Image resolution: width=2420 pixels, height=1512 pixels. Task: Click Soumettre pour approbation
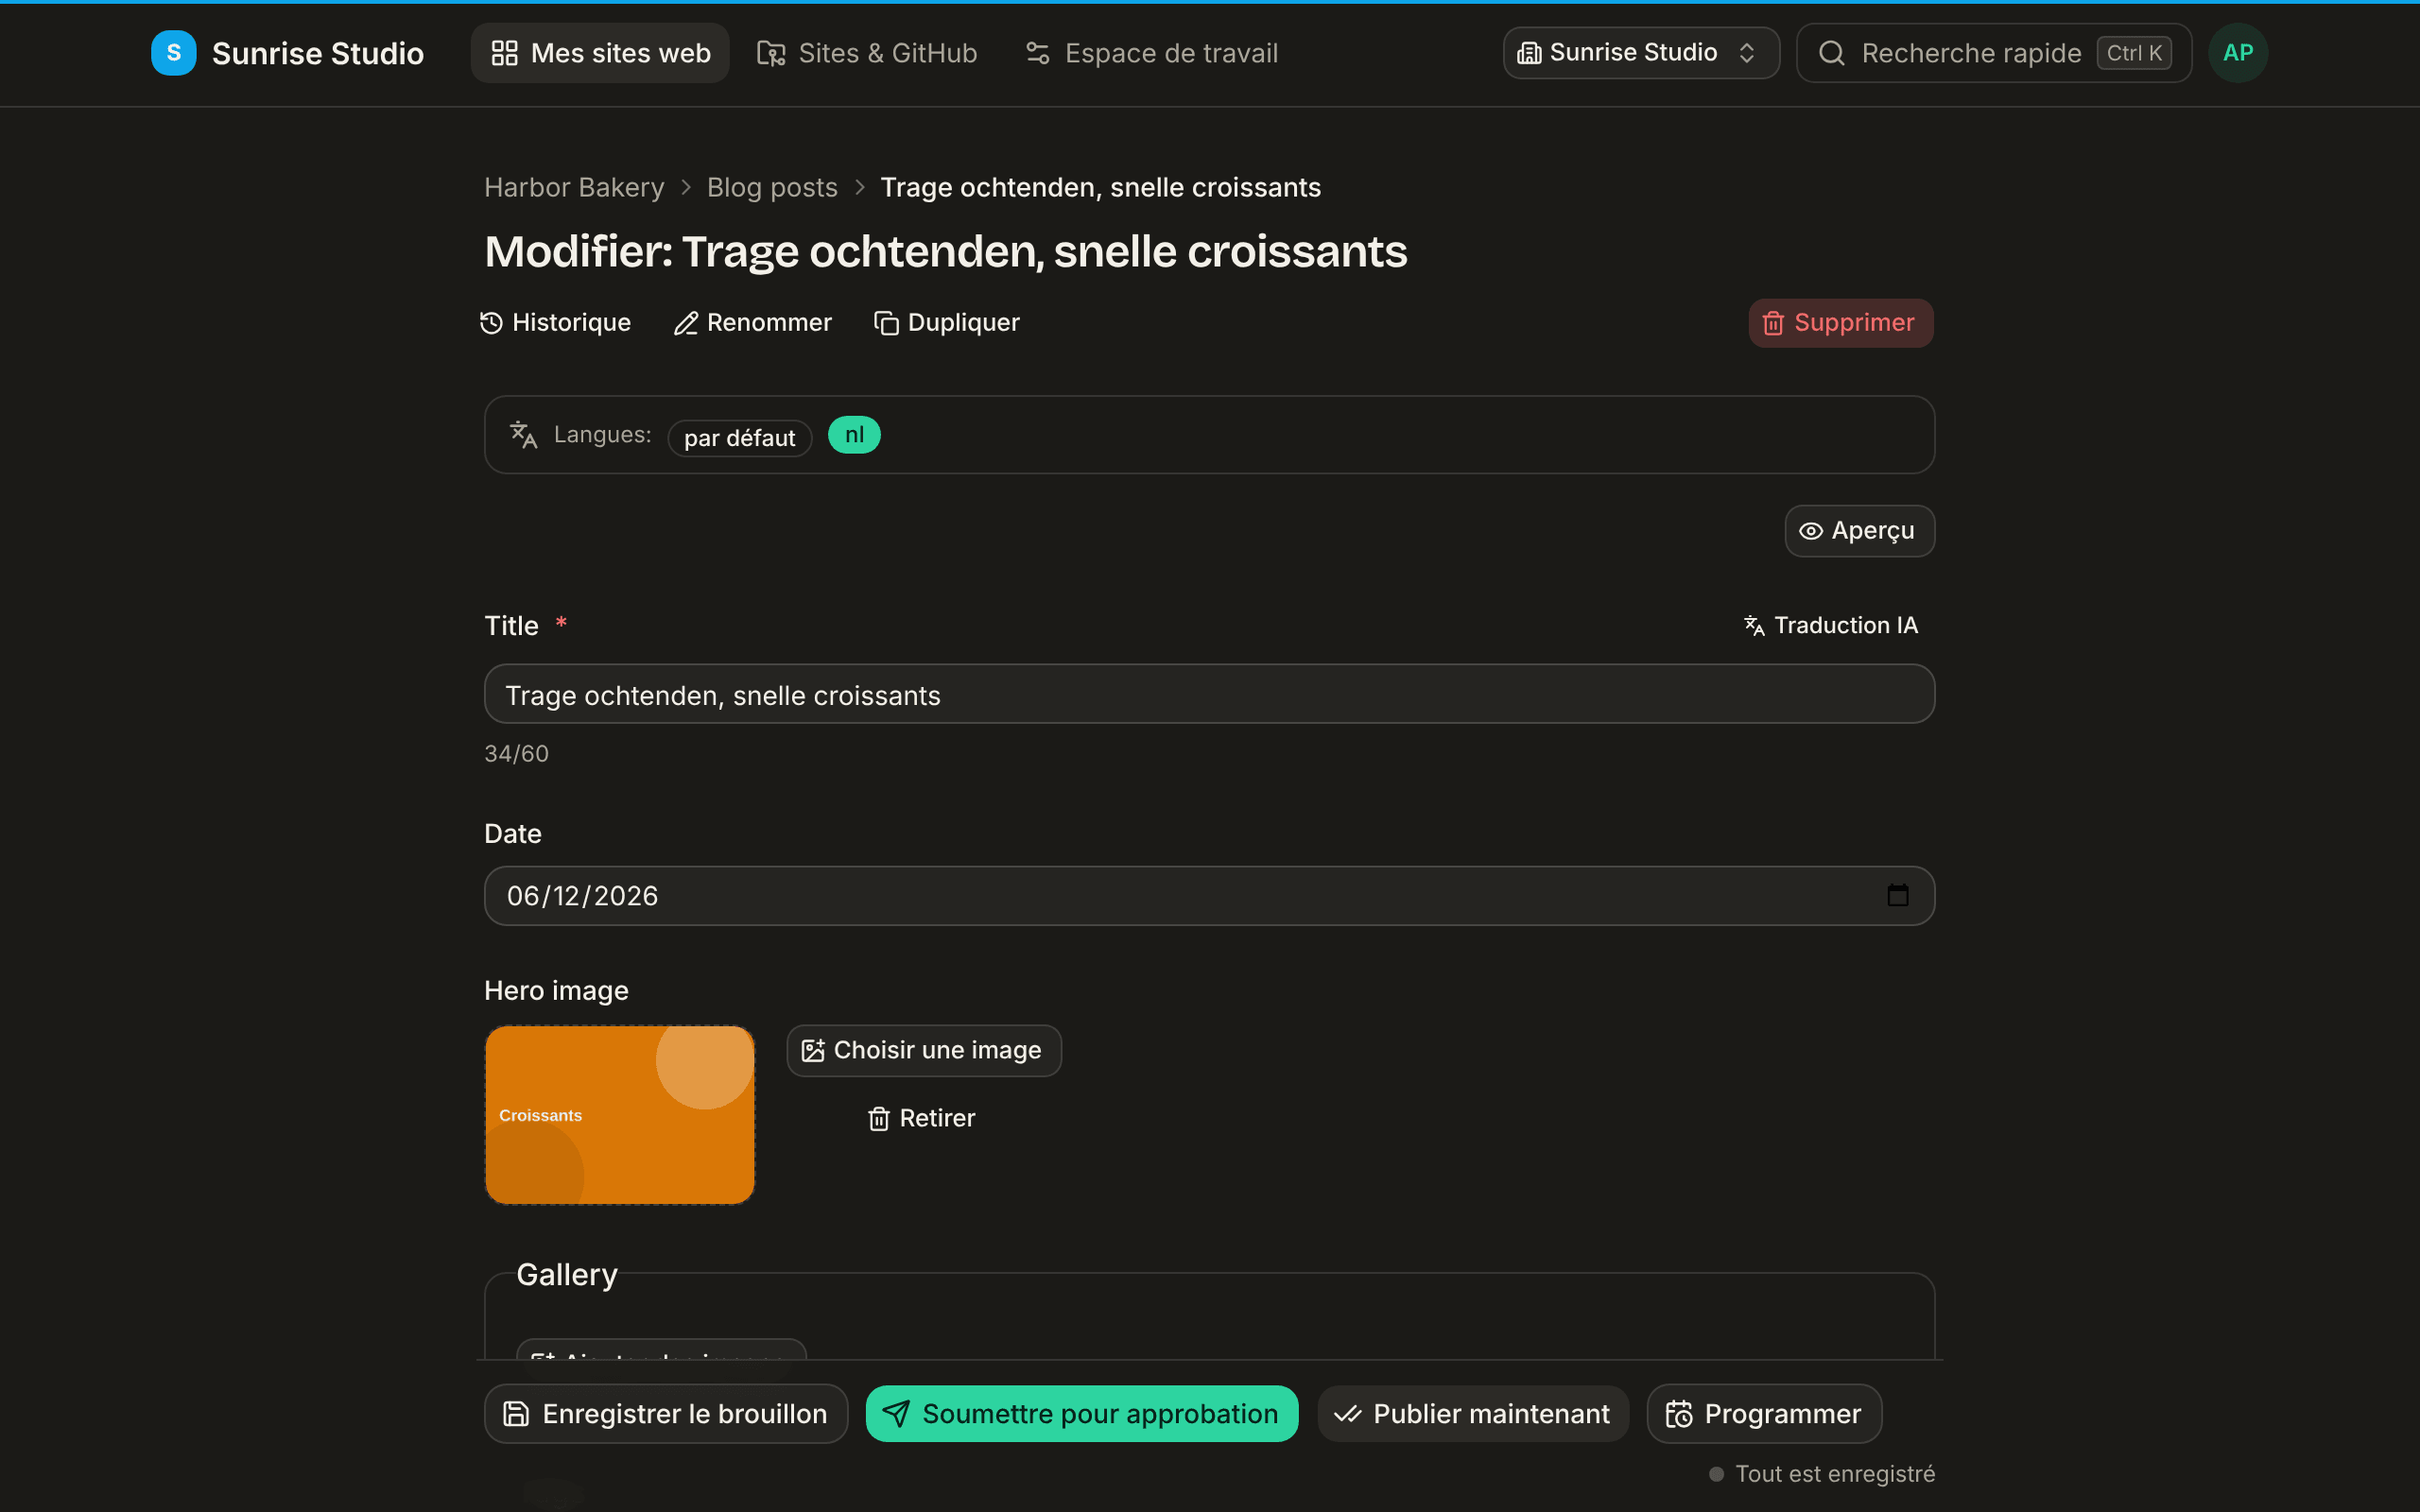point(1082,1414)
